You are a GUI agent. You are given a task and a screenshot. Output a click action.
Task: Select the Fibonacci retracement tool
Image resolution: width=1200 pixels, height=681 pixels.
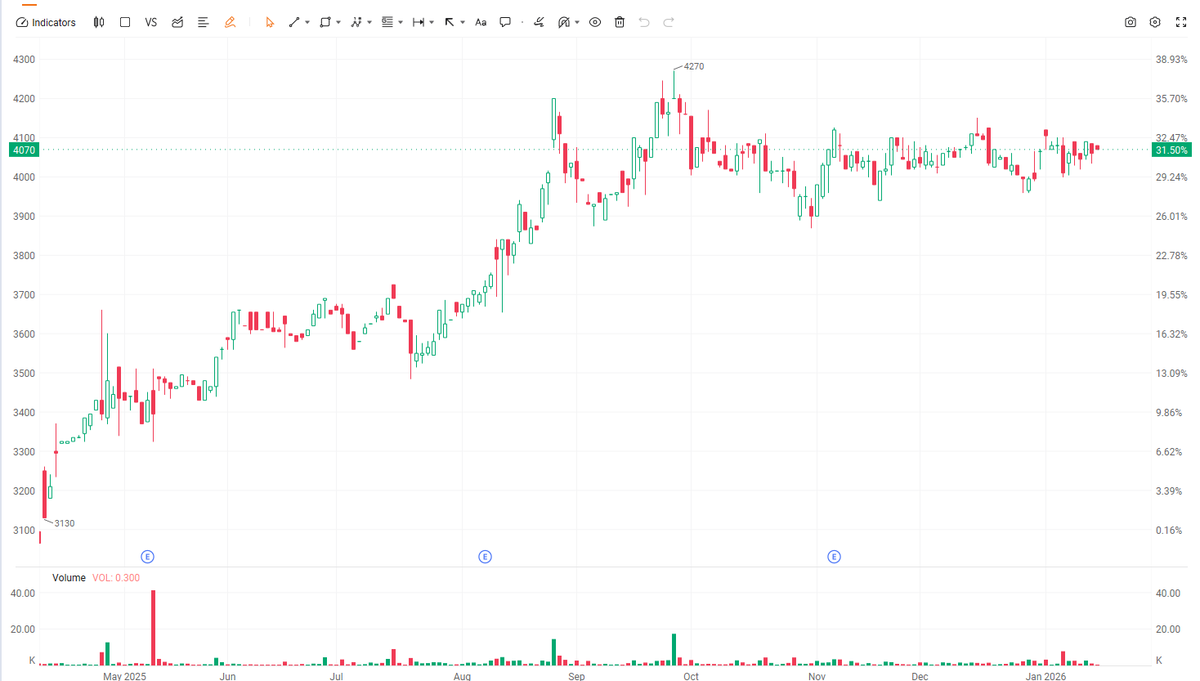click(x=388, y=22)
